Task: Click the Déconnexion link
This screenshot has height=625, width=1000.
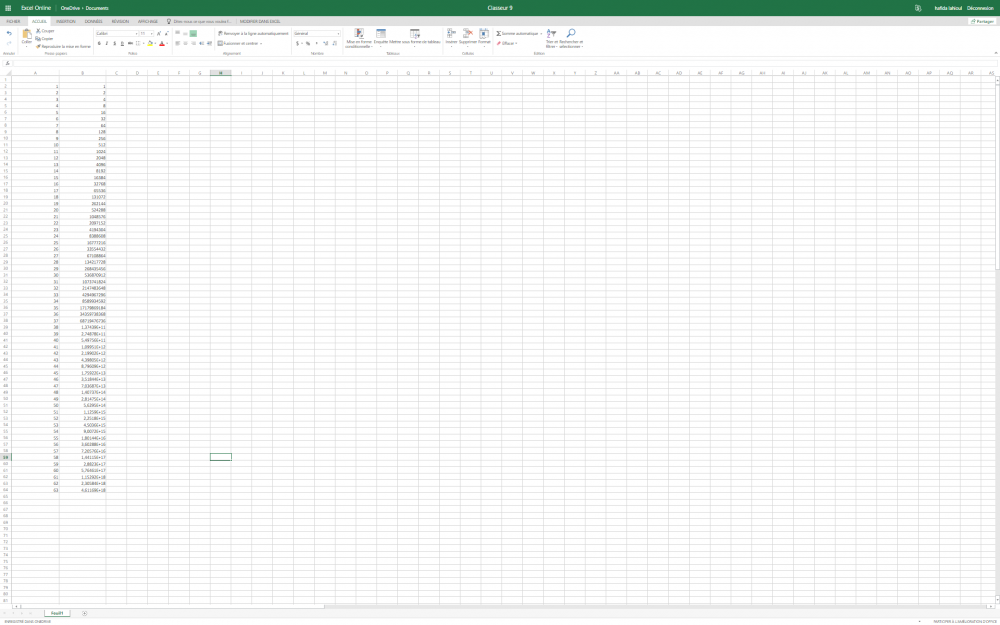Action: (980, 7)
